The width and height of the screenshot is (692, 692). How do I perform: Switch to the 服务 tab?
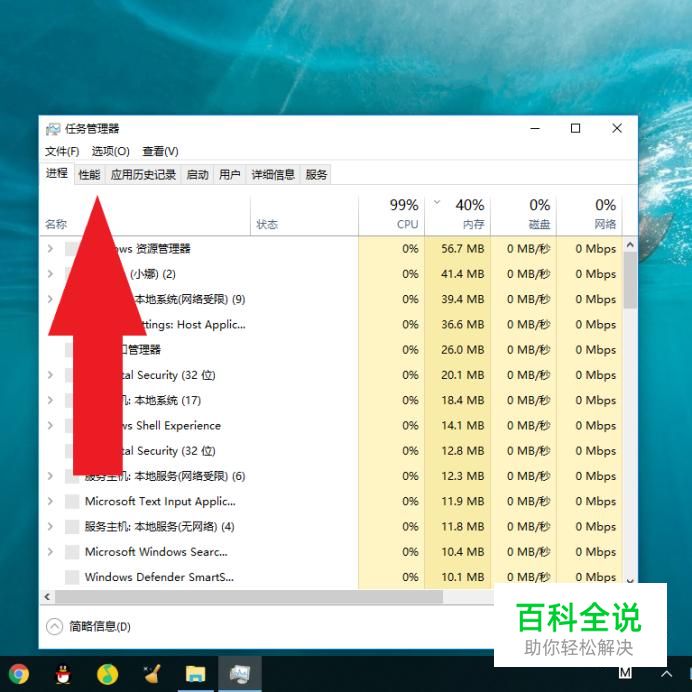point(316,175)
